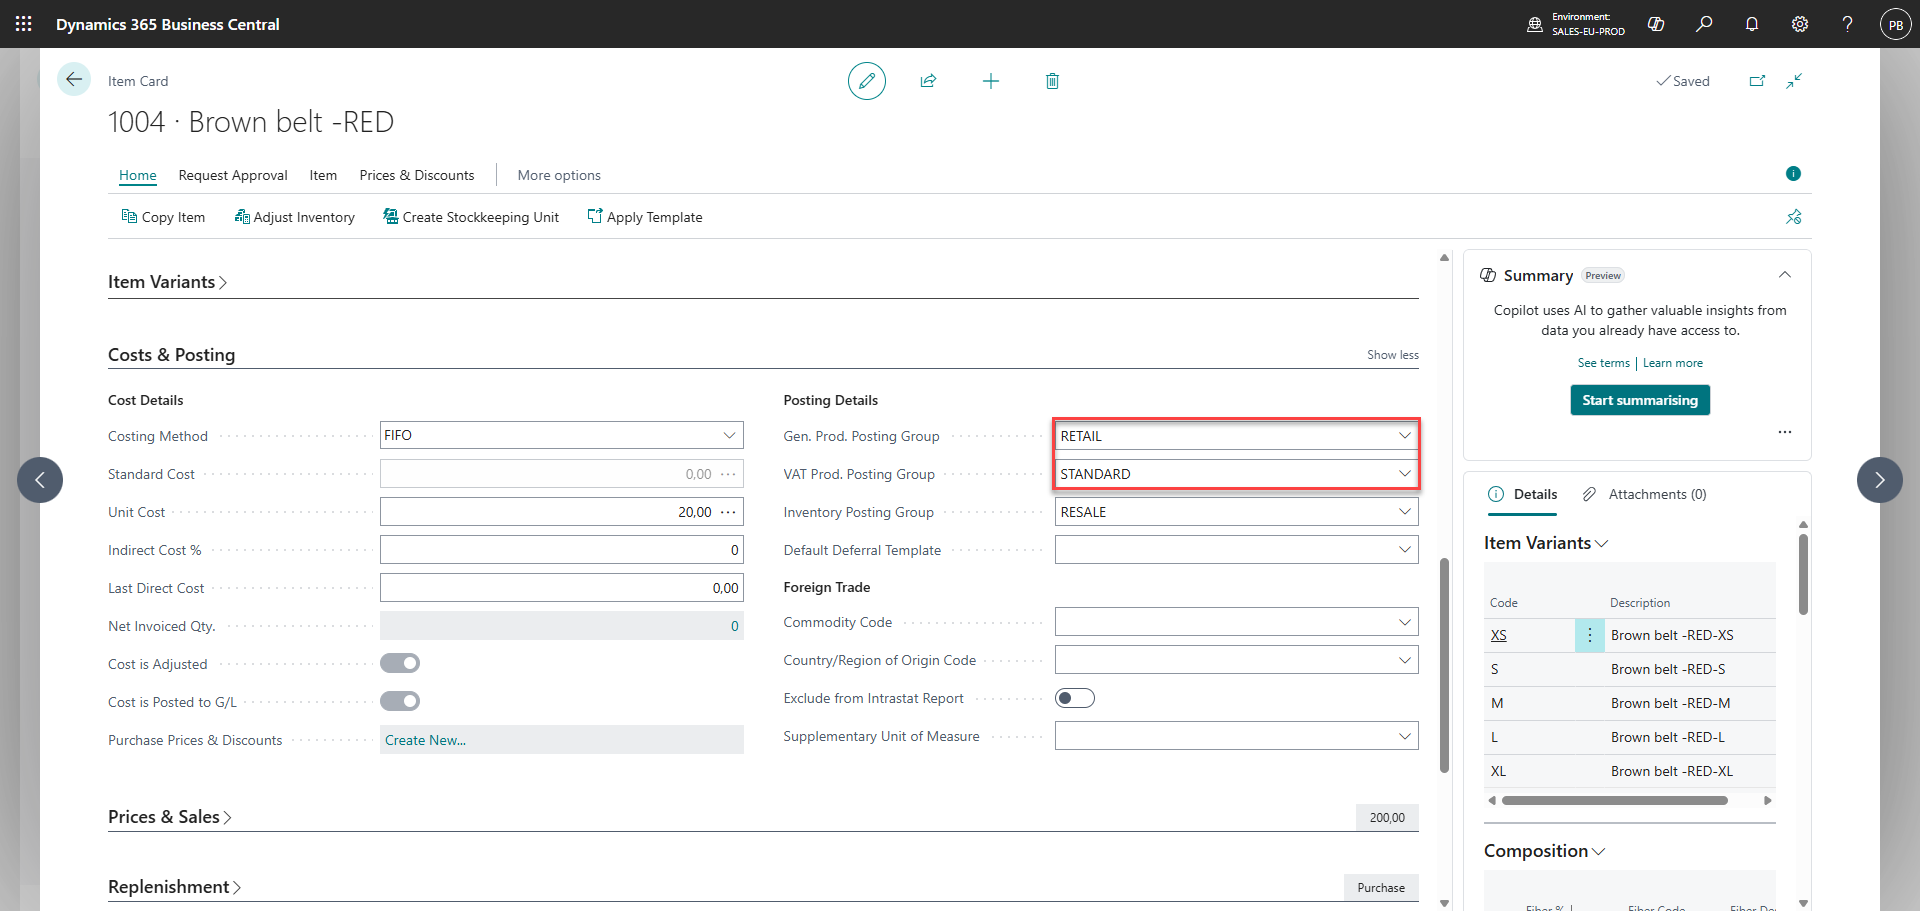Click Copy Item action

coord(163,217)
